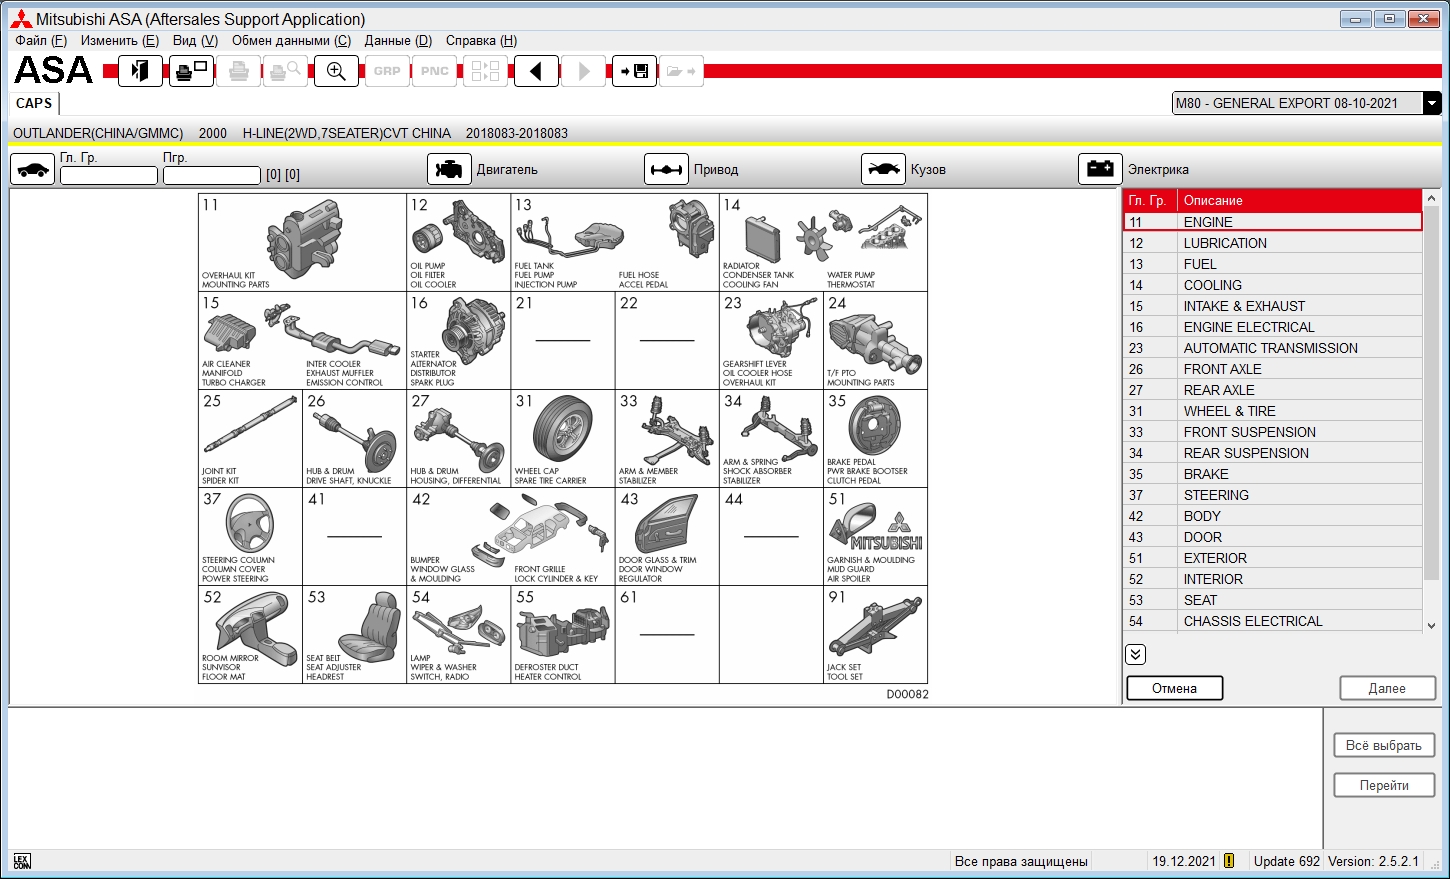Click the Пгр. input field
This screenshot has width=1450, height=879.
pyautogui.click(x=212, y=175)
